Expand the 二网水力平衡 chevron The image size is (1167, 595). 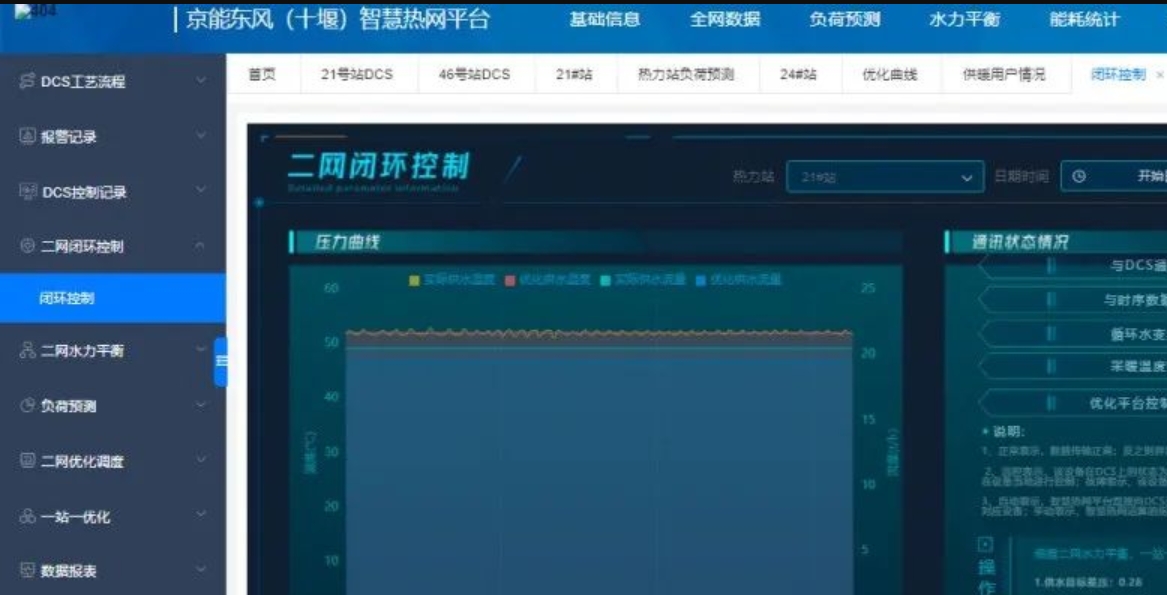tap(200, 351)
